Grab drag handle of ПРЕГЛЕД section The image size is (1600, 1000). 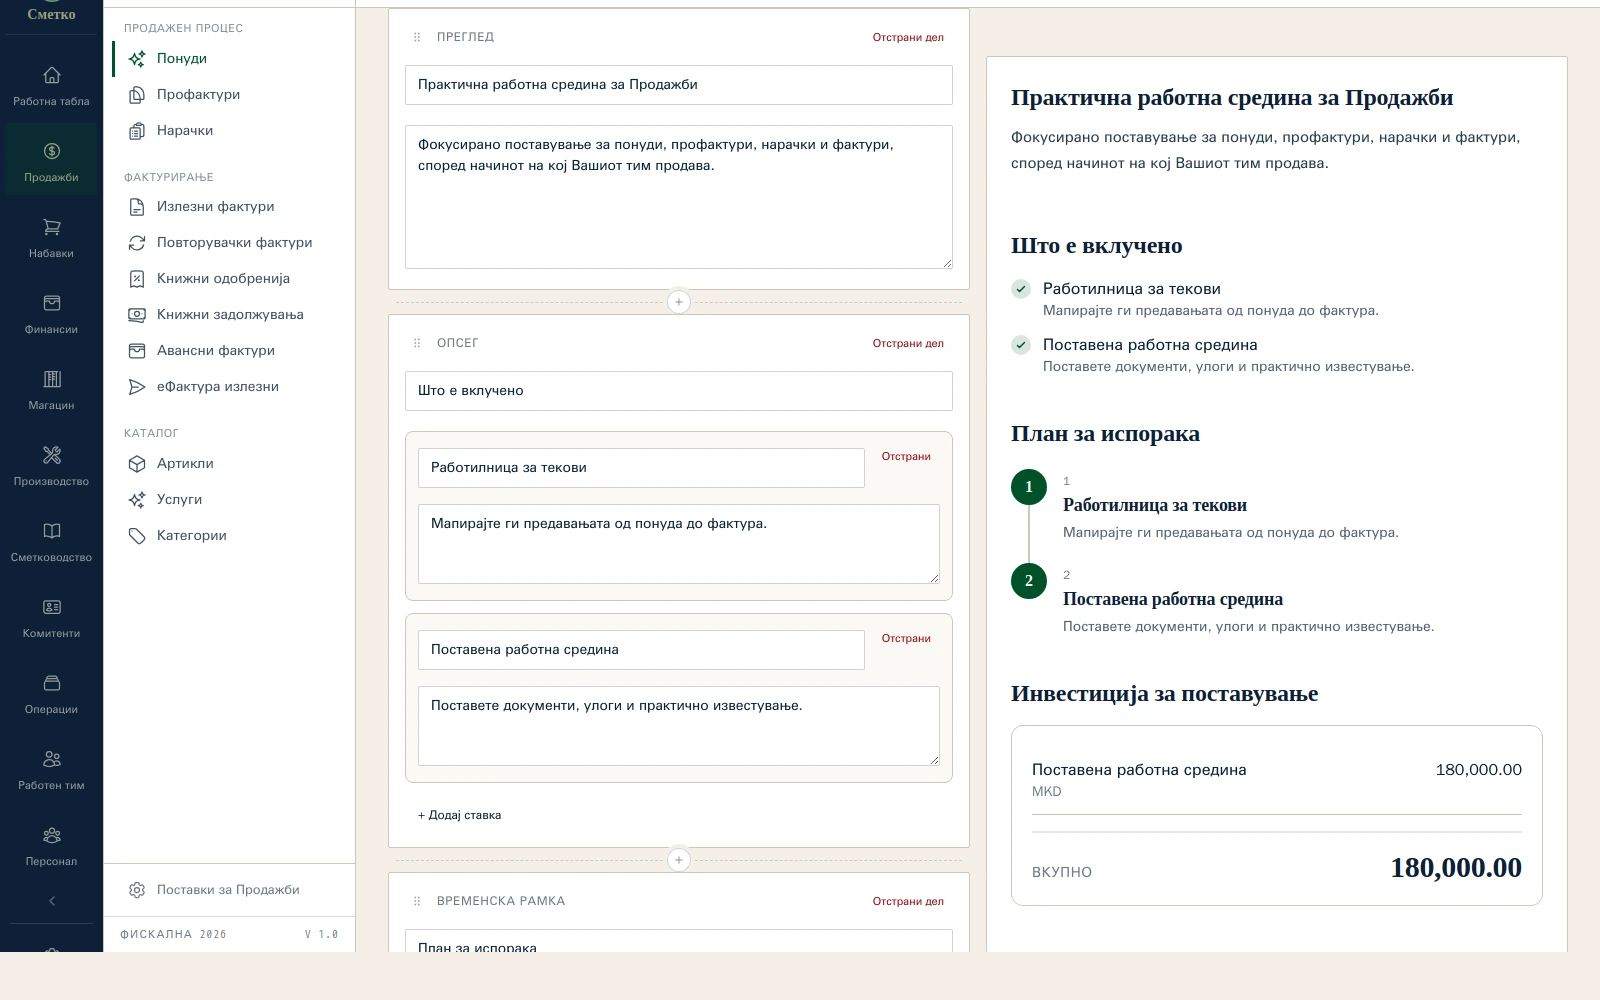pos(417,38)
